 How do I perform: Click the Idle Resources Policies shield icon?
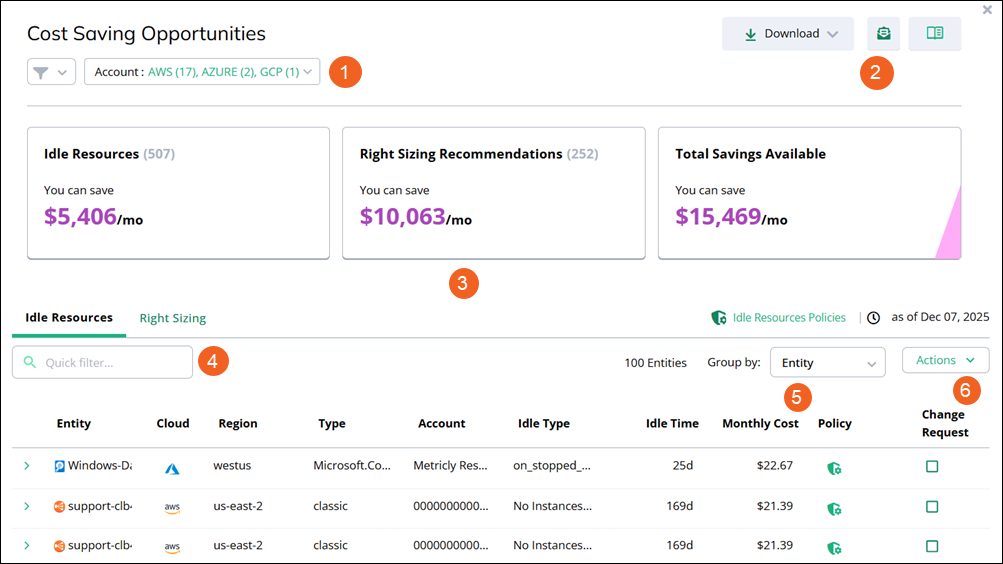(x=718, y=318)
